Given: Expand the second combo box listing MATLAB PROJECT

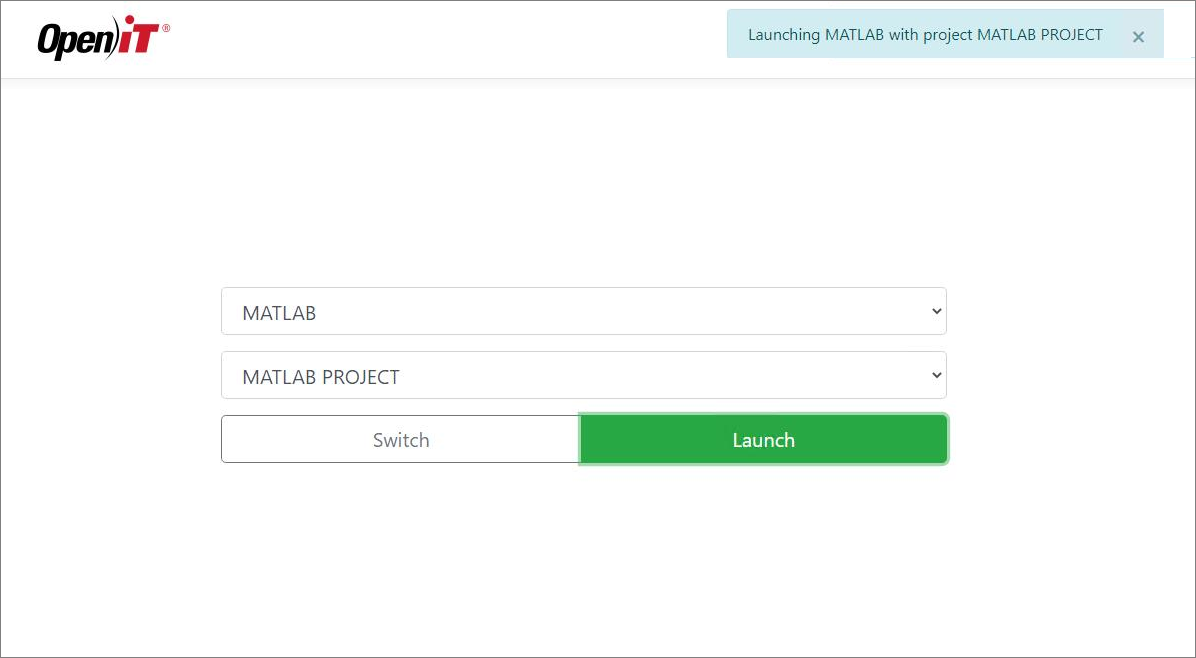Looking at the screenshot, I should click(583, 375).
